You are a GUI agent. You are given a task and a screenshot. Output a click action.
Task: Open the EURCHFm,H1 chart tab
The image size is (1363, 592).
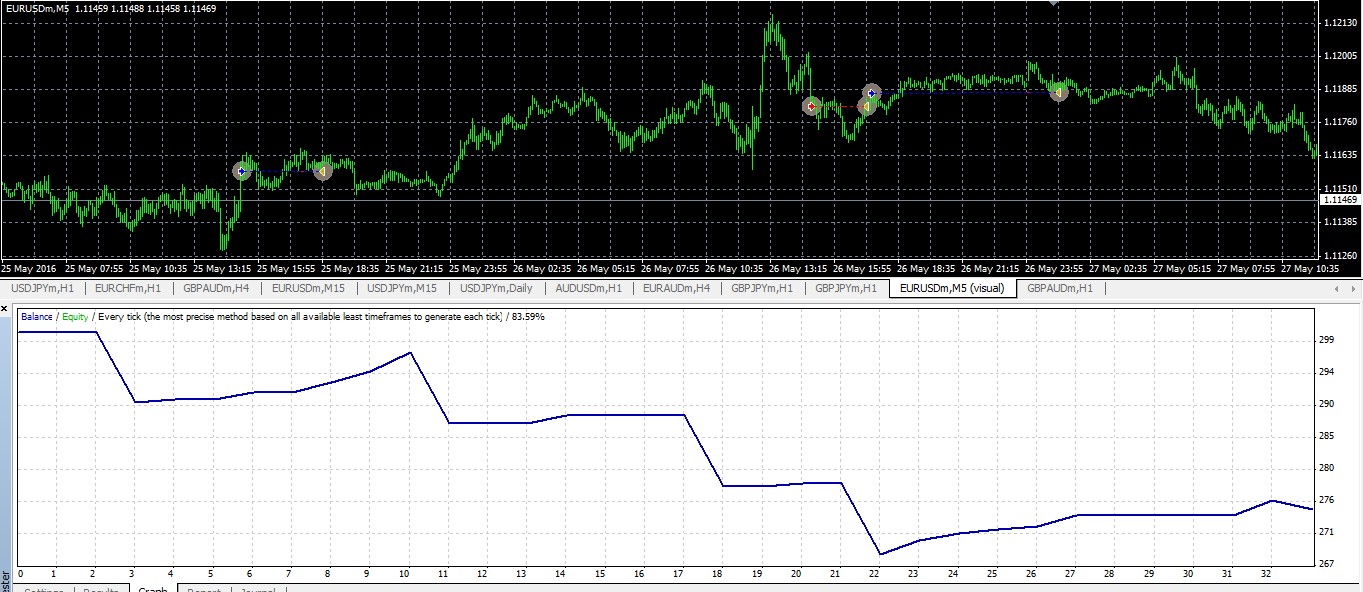coord(127,288)
